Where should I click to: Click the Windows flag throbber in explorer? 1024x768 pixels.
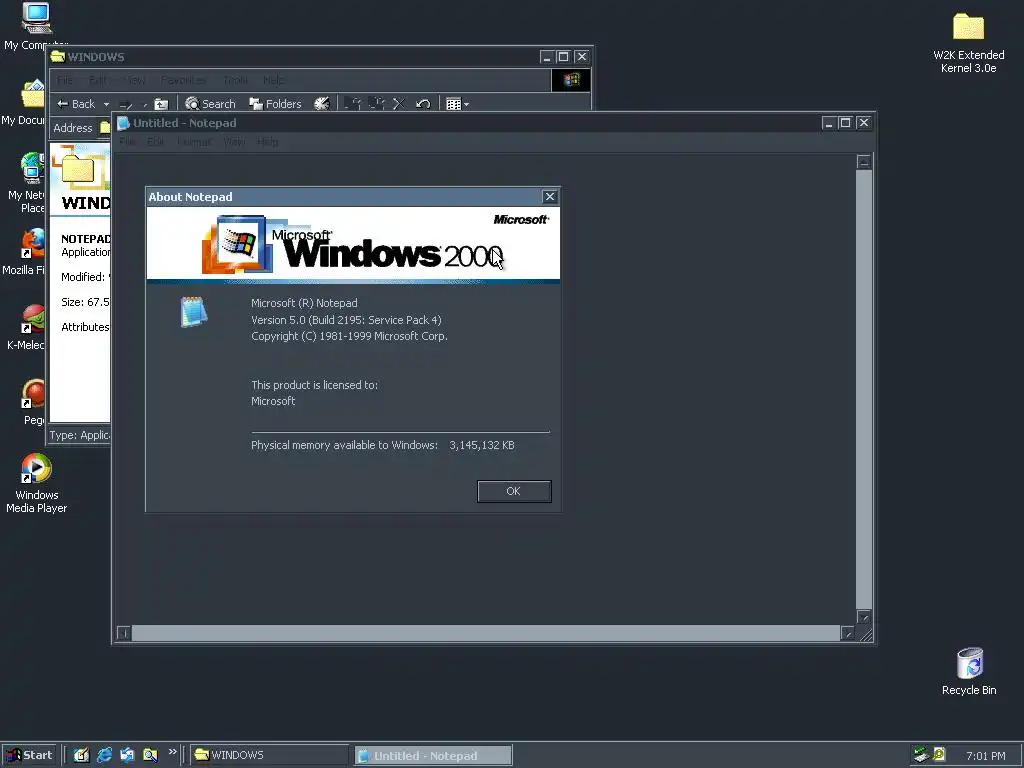(x=571, y=80)
